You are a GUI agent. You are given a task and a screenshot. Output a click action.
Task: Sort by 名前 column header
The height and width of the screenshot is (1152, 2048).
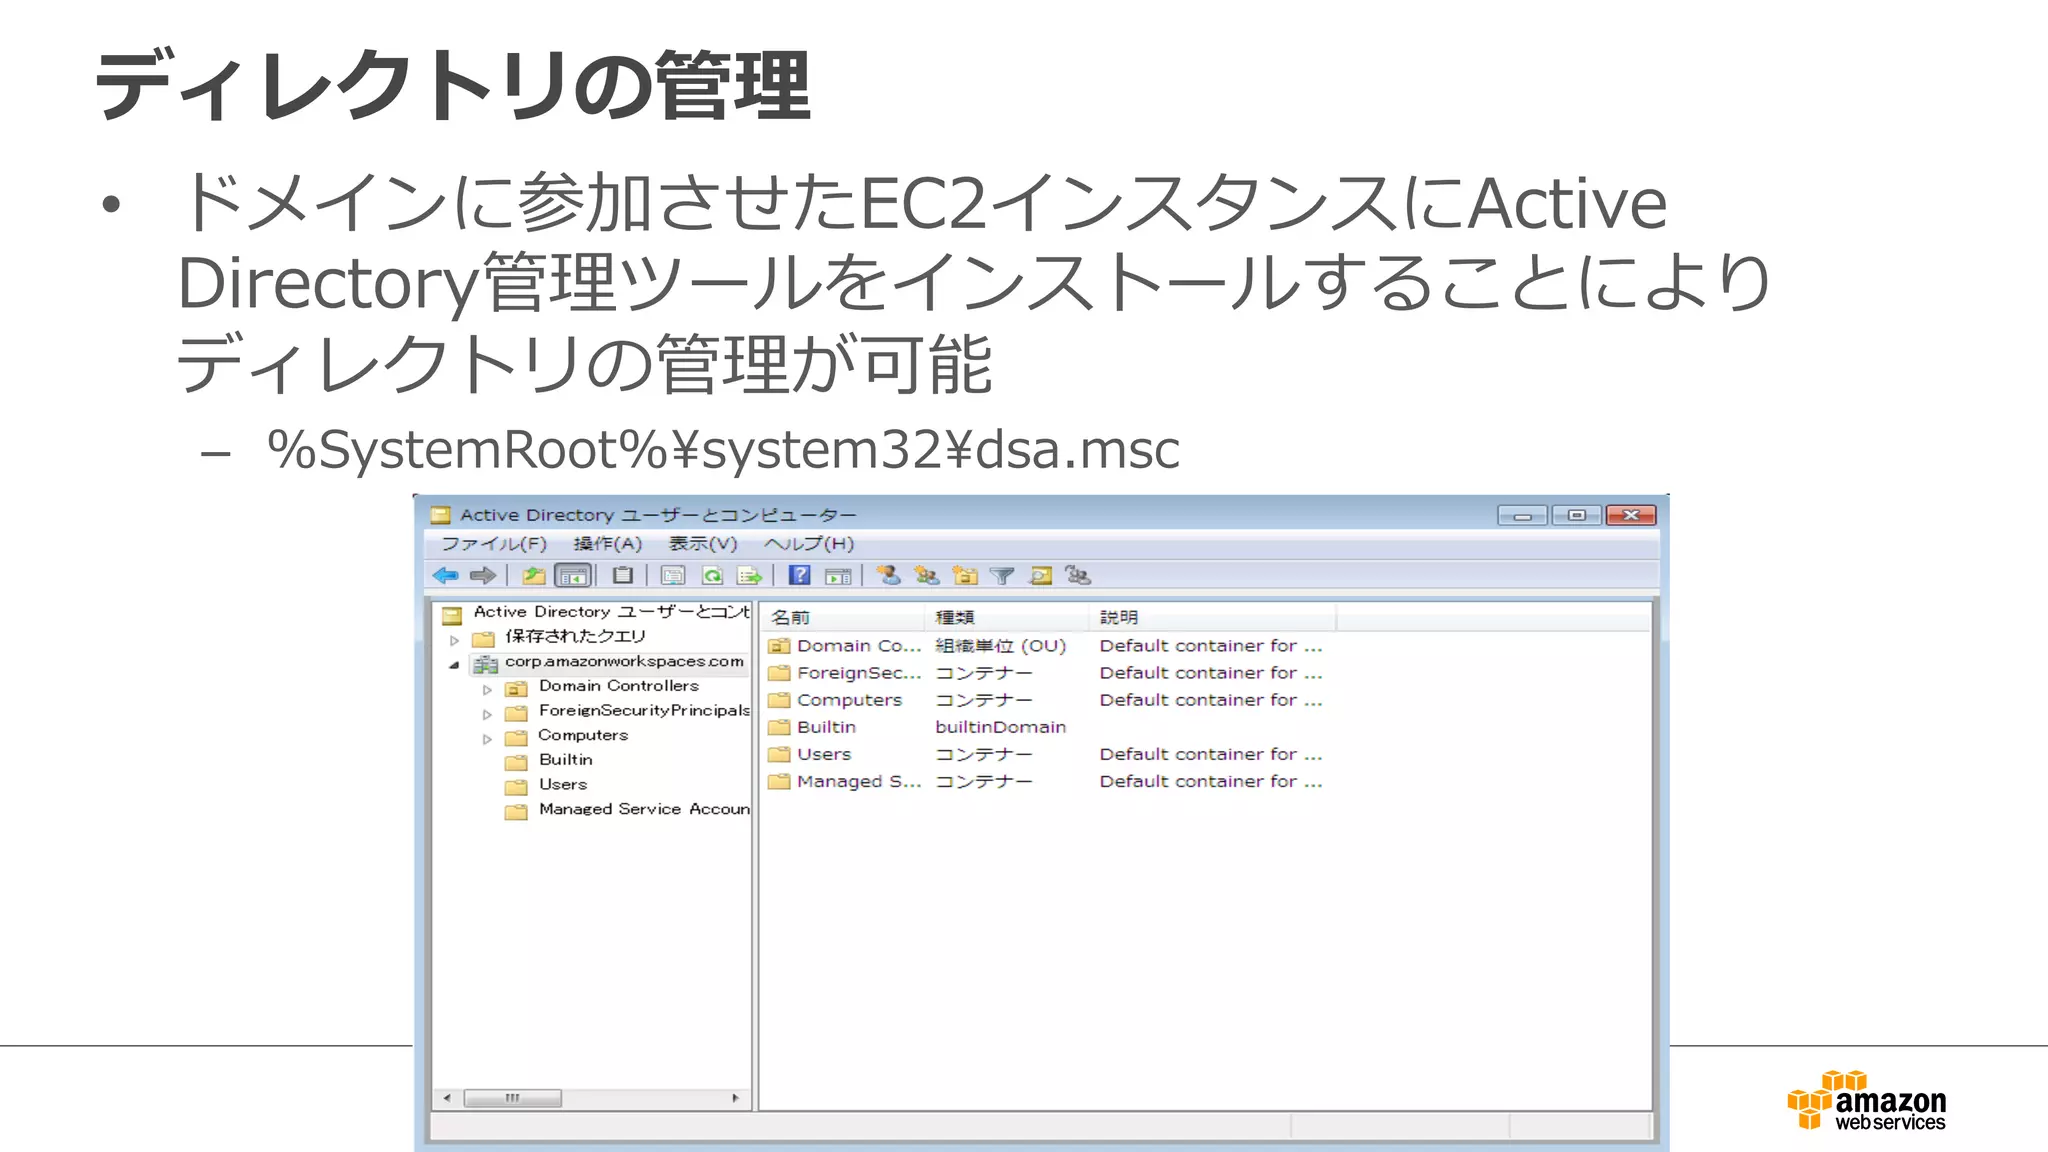pyautogui.click(x=842, y=617)
